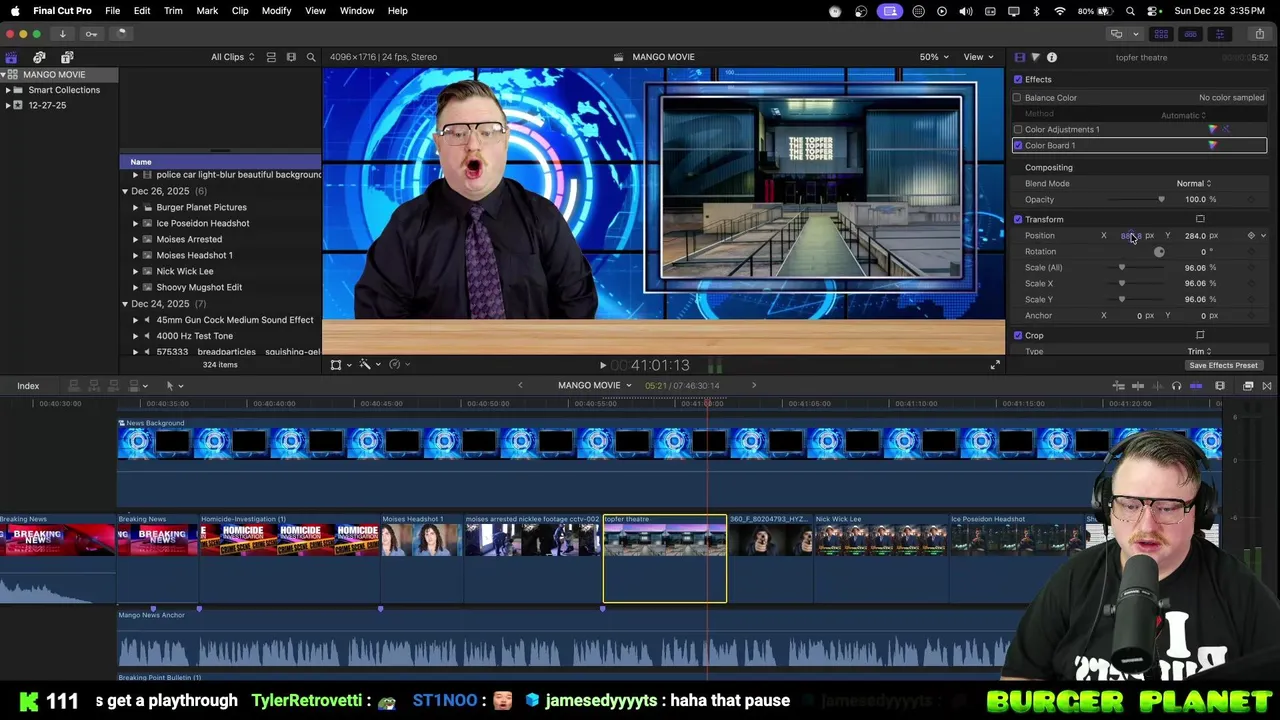Show Transform onscreen controls icon
Viewport: 1280px width, 720px height.
coord(1200,219)
